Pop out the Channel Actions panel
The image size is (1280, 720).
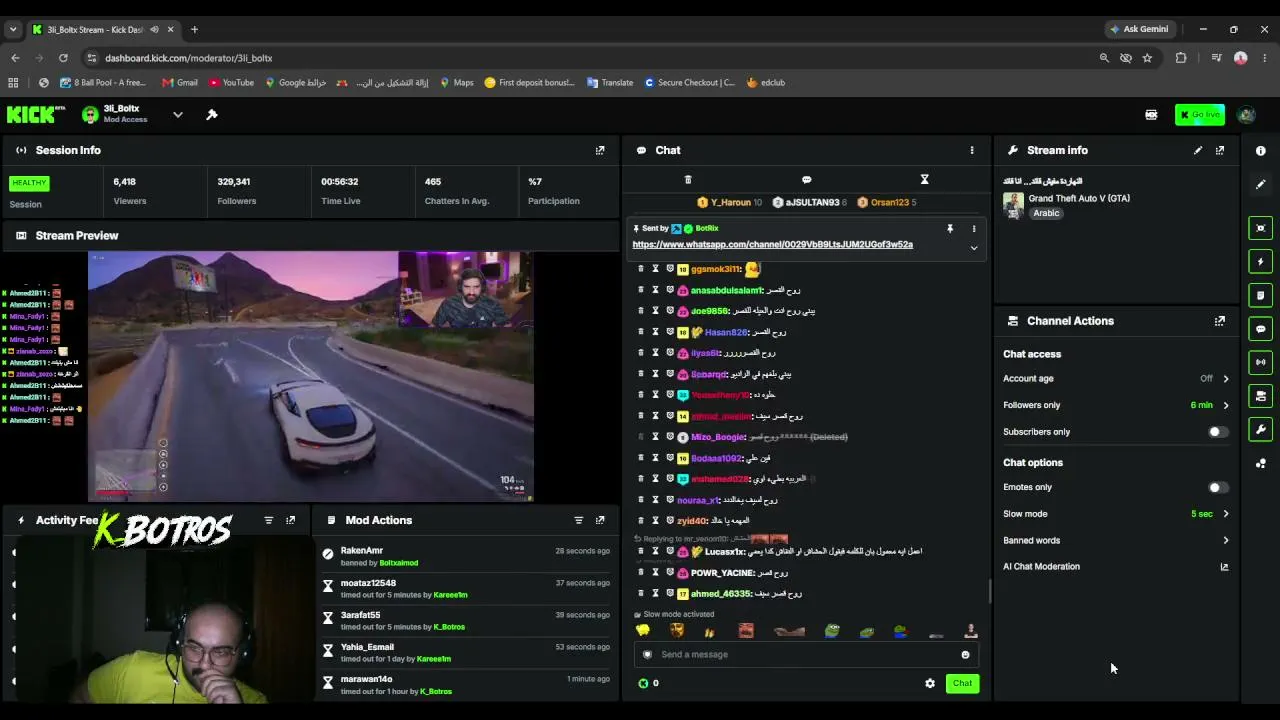click(x=1220, y=321)
